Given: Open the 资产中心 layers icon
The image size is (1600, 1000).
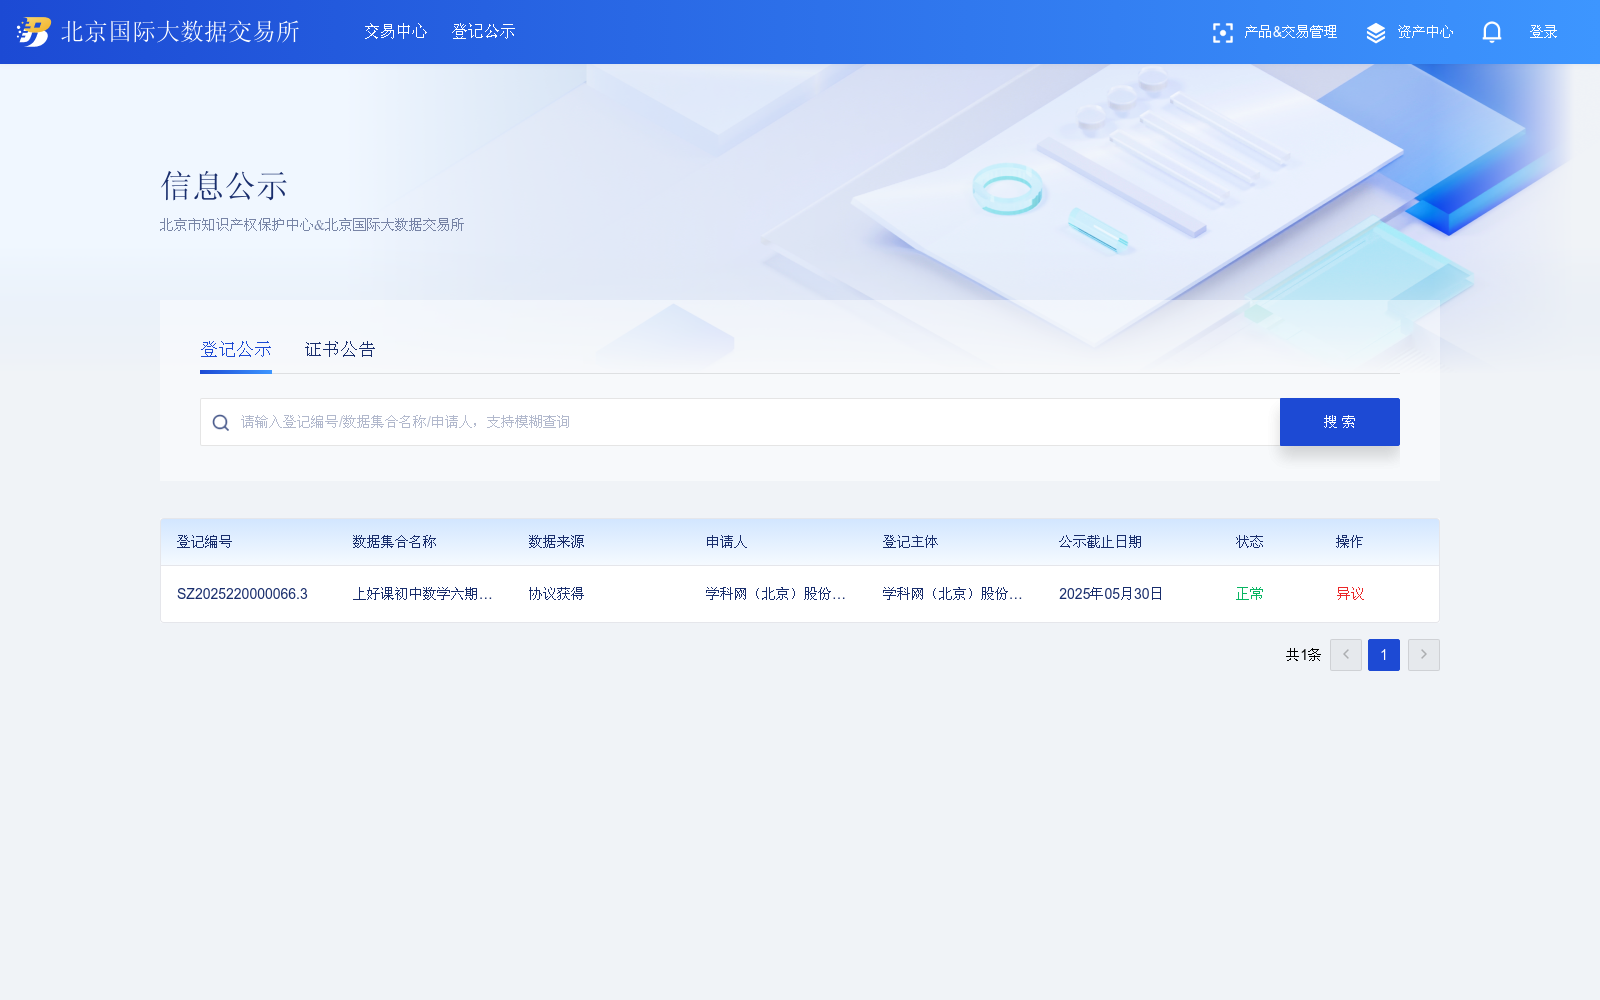Looking at the screenshot, I should tap(1376, 33).
